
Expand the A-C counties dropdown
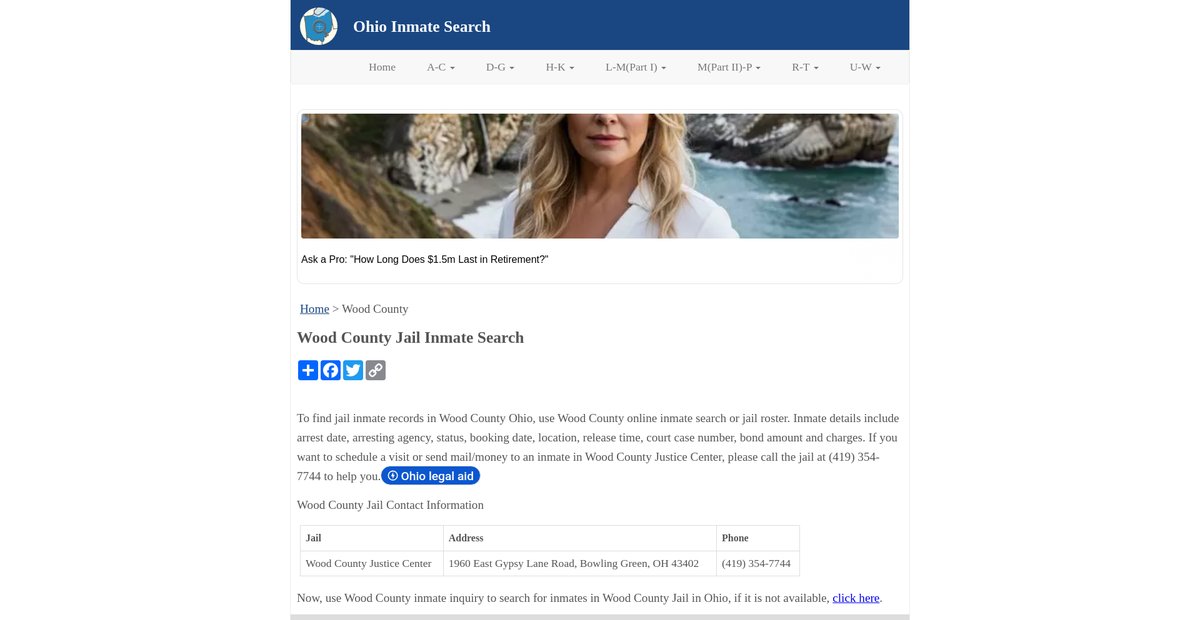click(441, 67)
